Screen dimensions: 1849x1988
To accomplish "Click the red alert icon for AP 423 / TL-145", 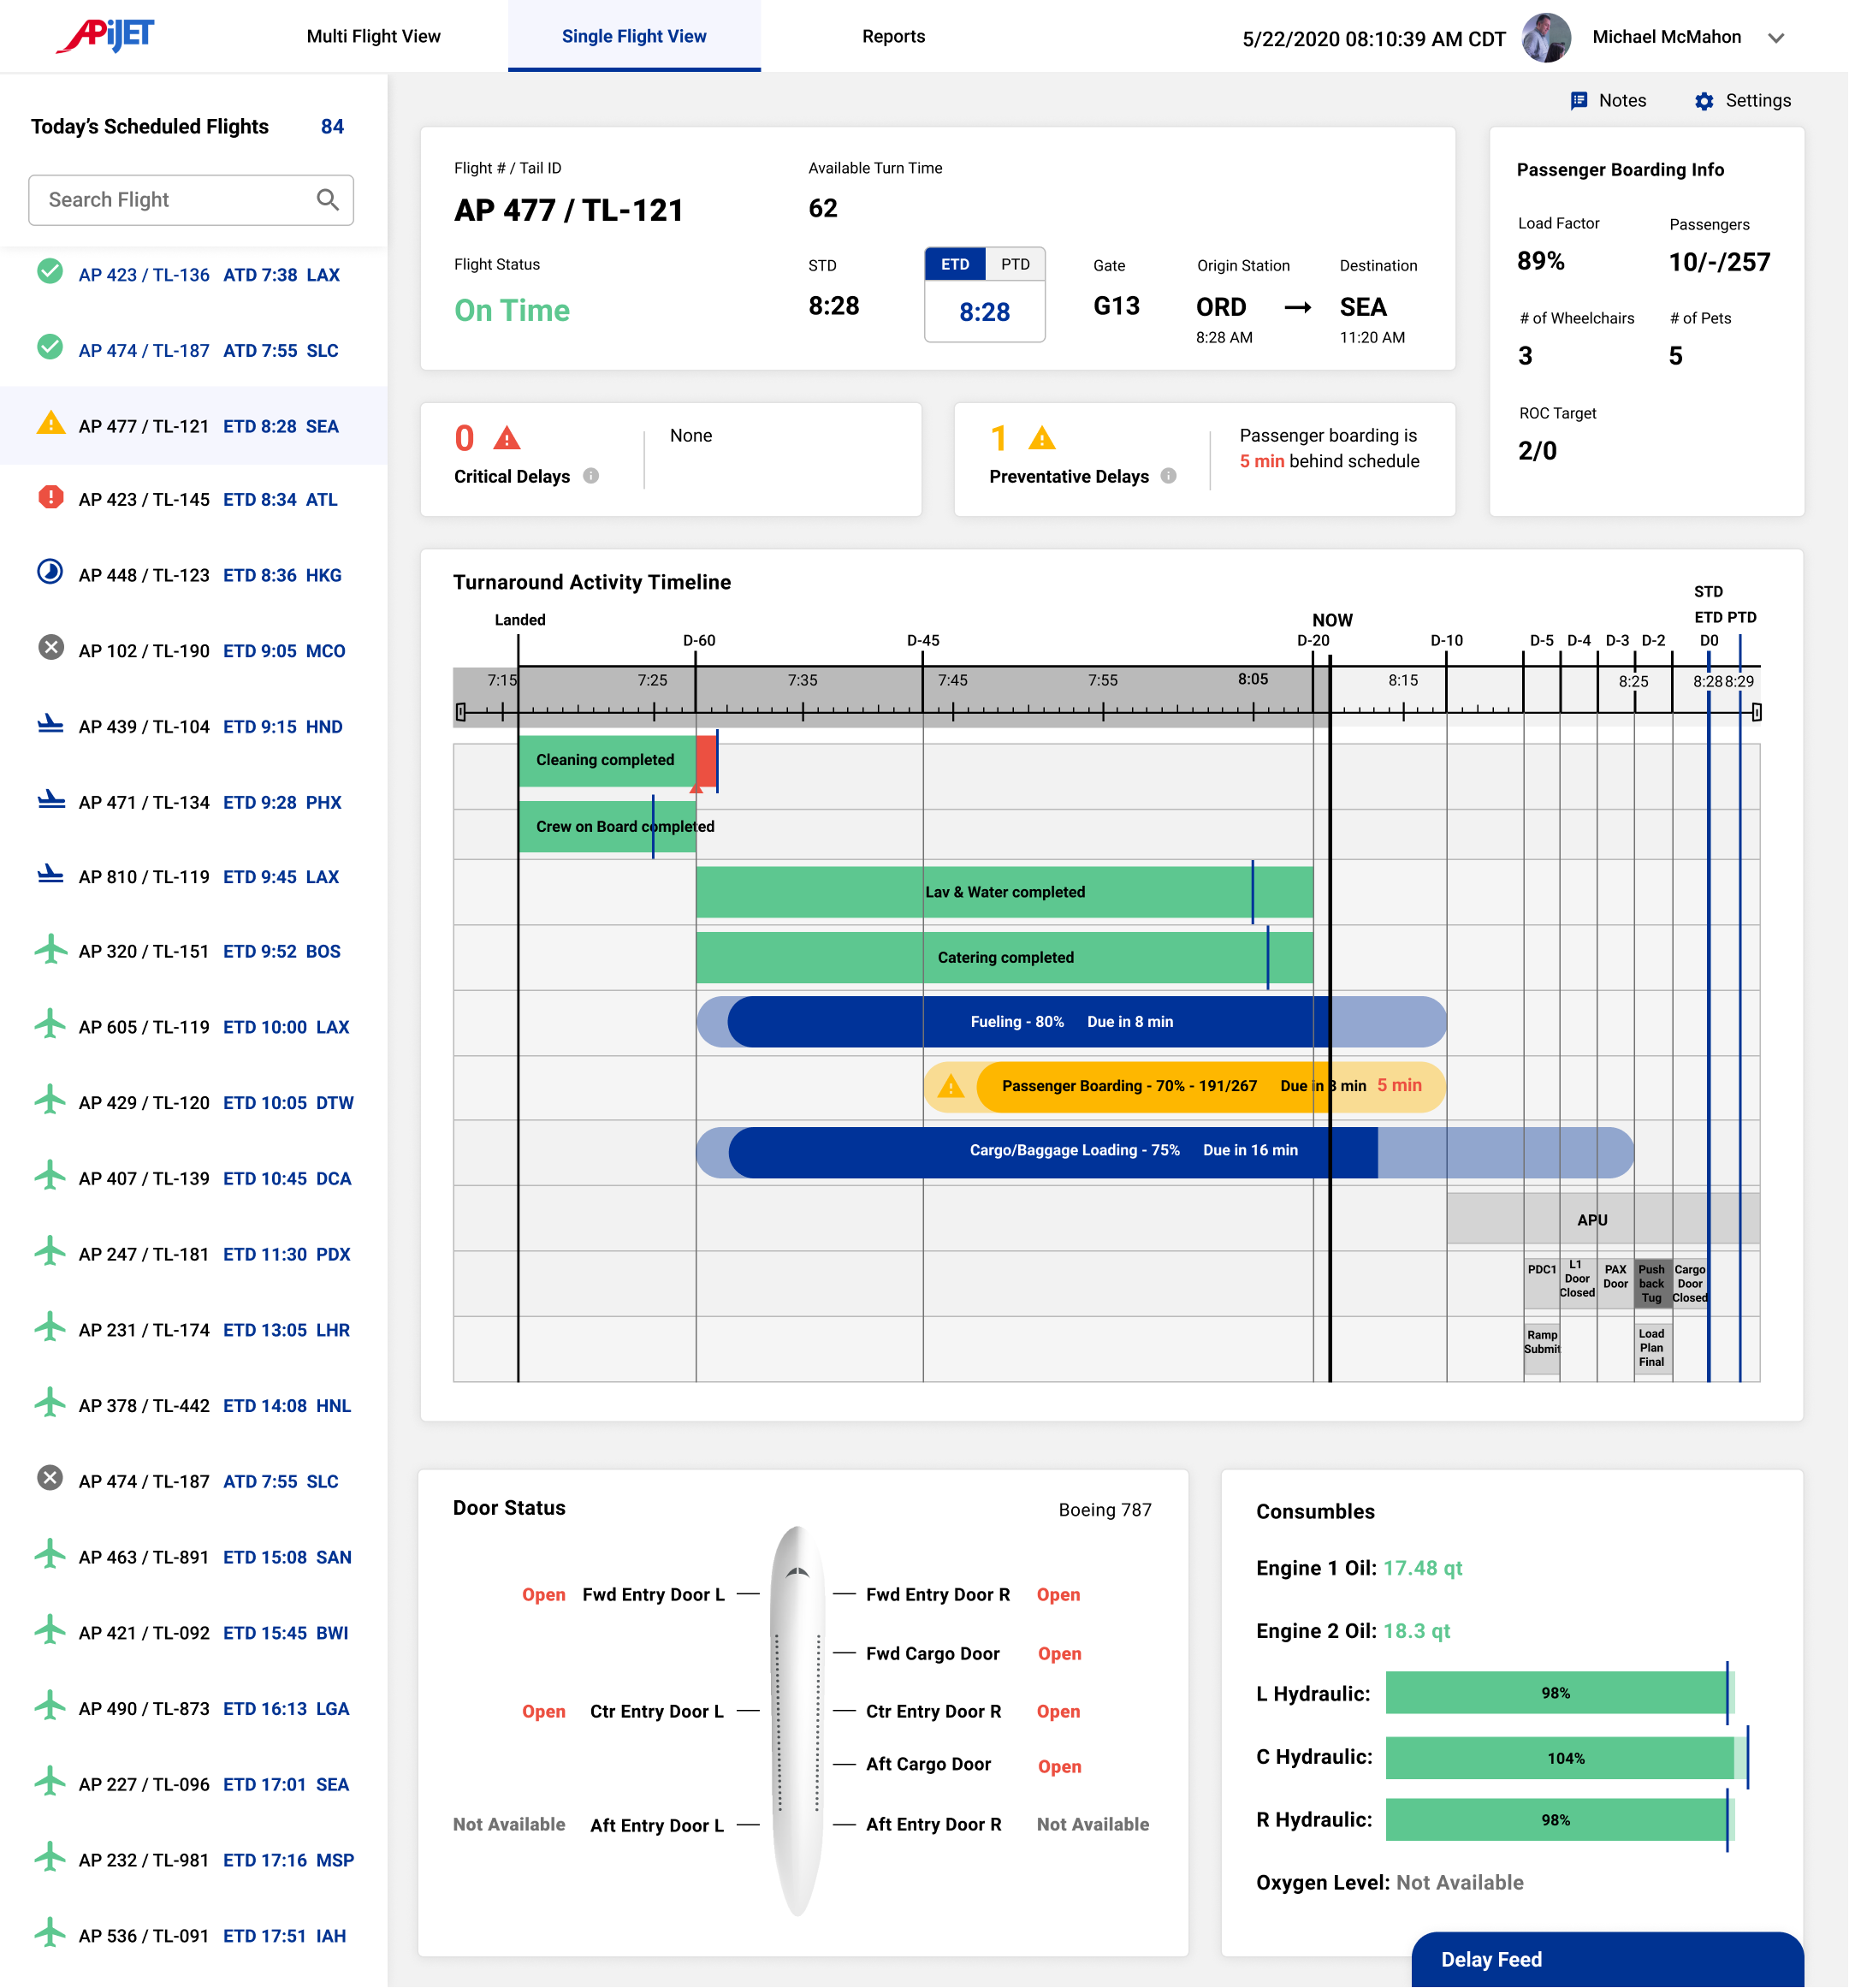I will click(x=50, y=497).
